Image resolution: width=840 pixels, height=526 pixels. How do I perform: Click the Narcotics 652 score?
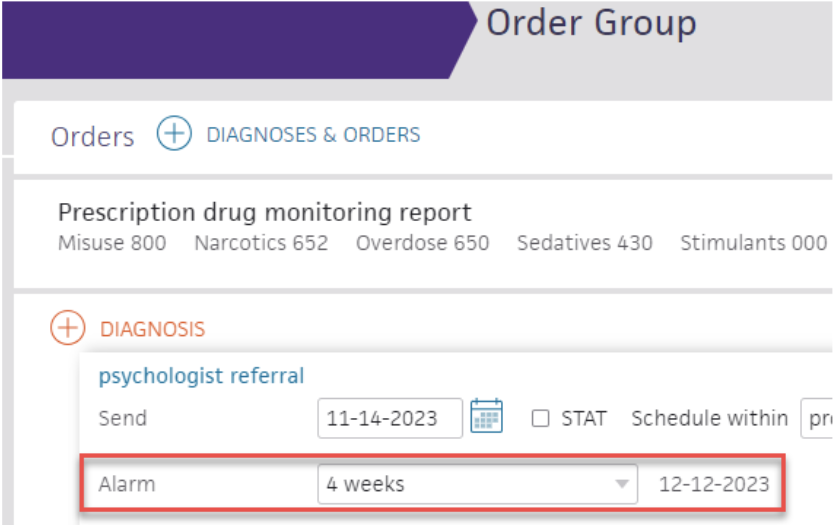click(x=261, y=243)
